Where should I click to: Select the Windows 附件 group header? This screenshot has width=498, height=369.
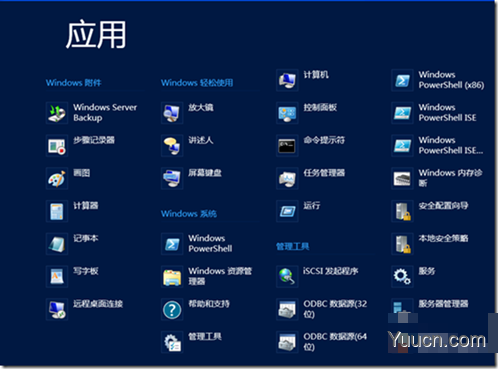[x=73, y=83]
